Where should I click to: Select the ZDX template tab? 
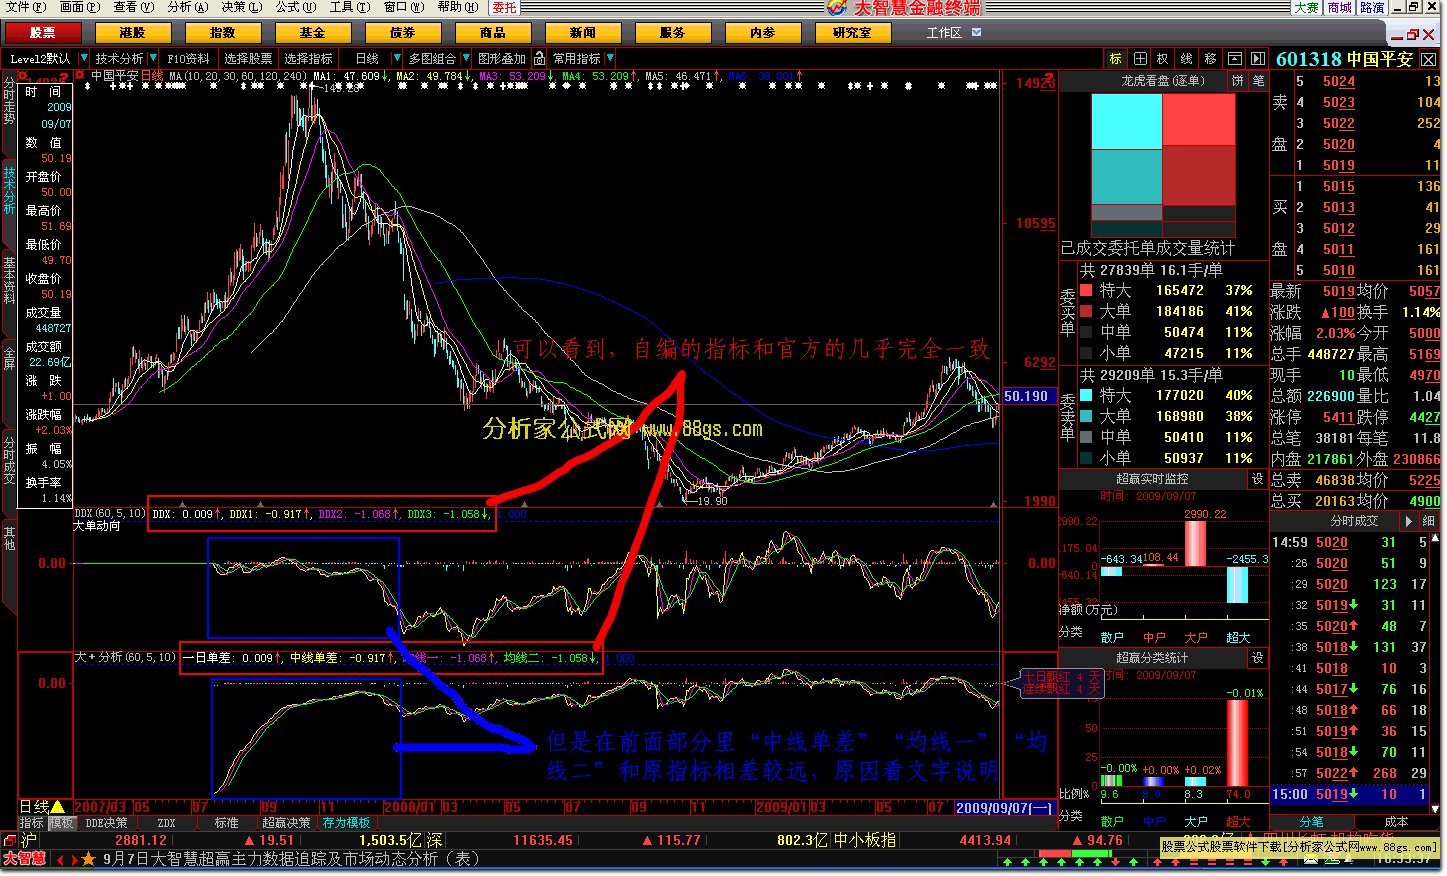click(x=167, y=823)
